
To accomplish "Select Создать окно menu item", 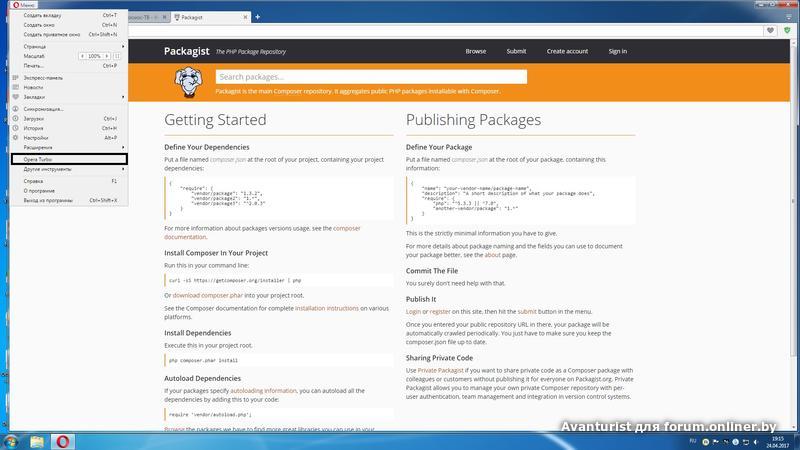I will [x=69, y=25].
